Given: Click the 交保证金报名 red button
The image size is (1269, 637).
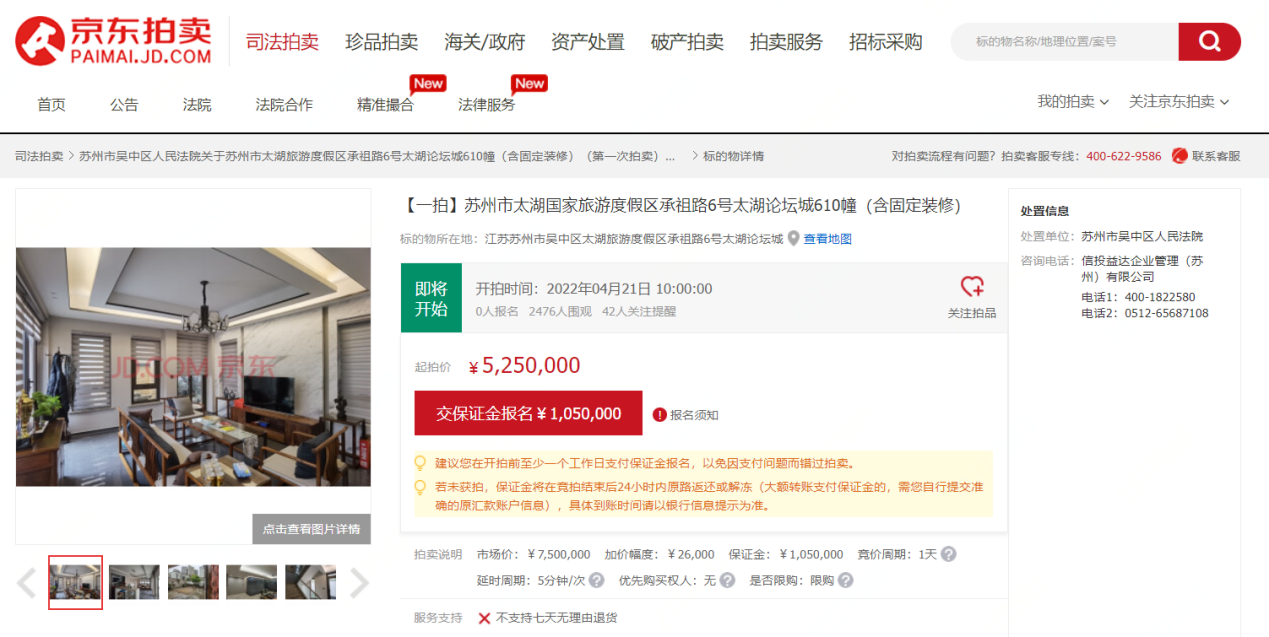Looking at the screenshot, I should click(528, 413).
